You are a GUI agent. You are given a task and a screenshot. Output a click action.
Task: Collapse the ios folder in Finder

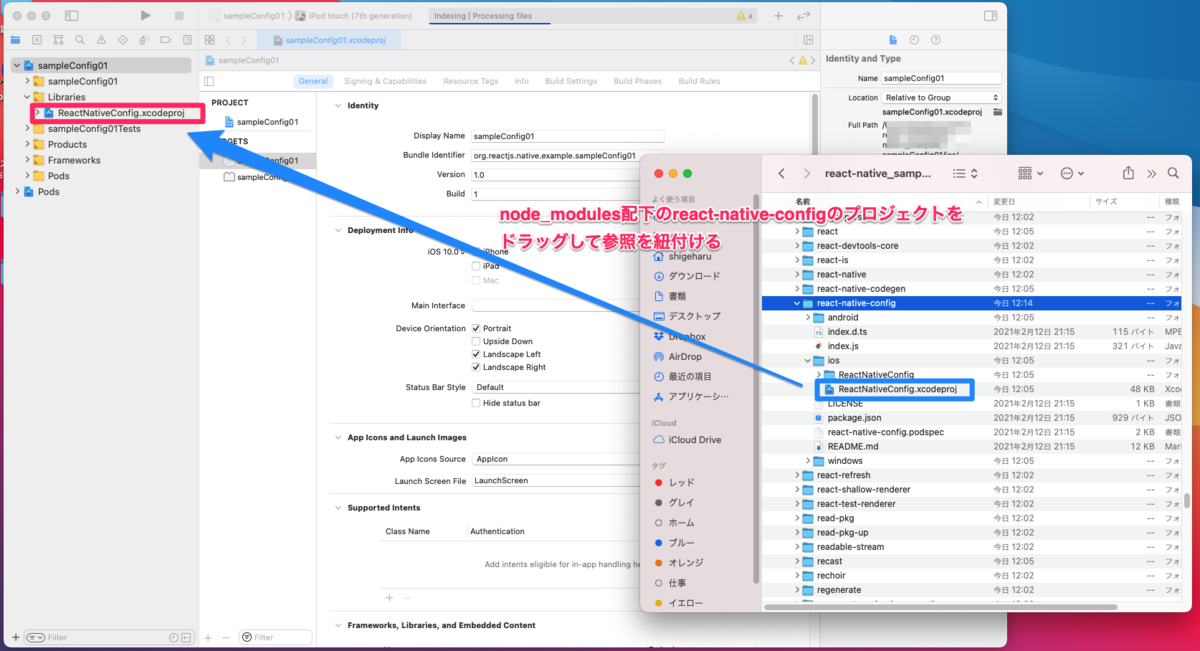click(x=805, y=359)
